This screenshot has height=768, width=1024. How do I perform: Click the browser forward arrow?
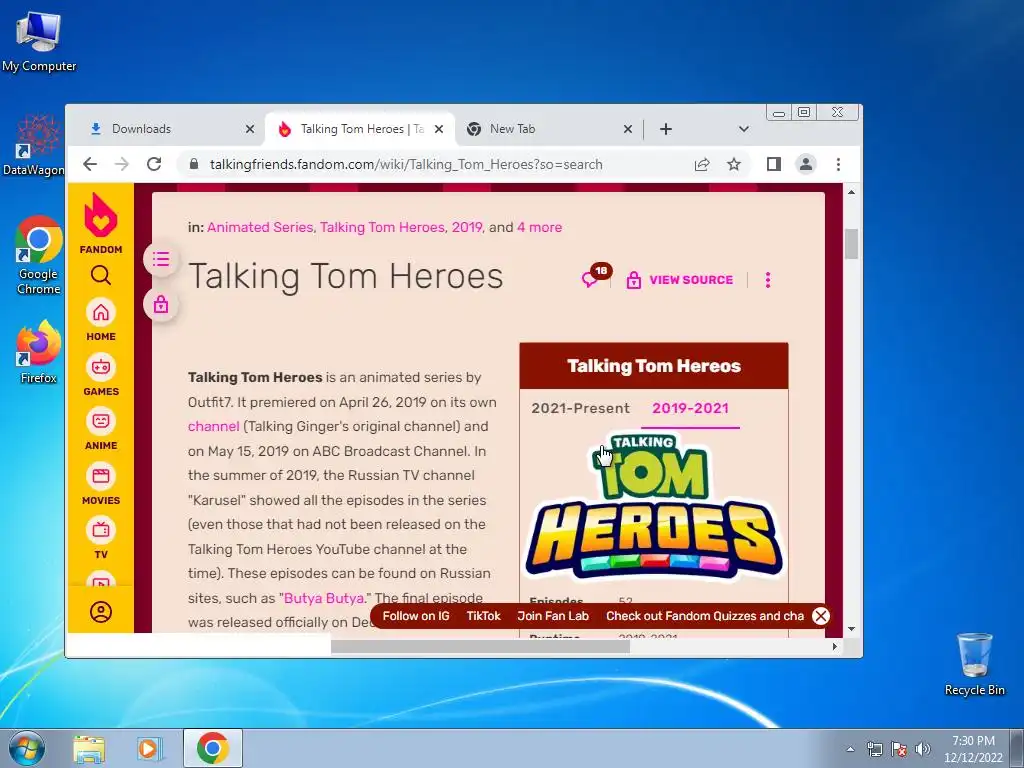[x=121, y=164]
